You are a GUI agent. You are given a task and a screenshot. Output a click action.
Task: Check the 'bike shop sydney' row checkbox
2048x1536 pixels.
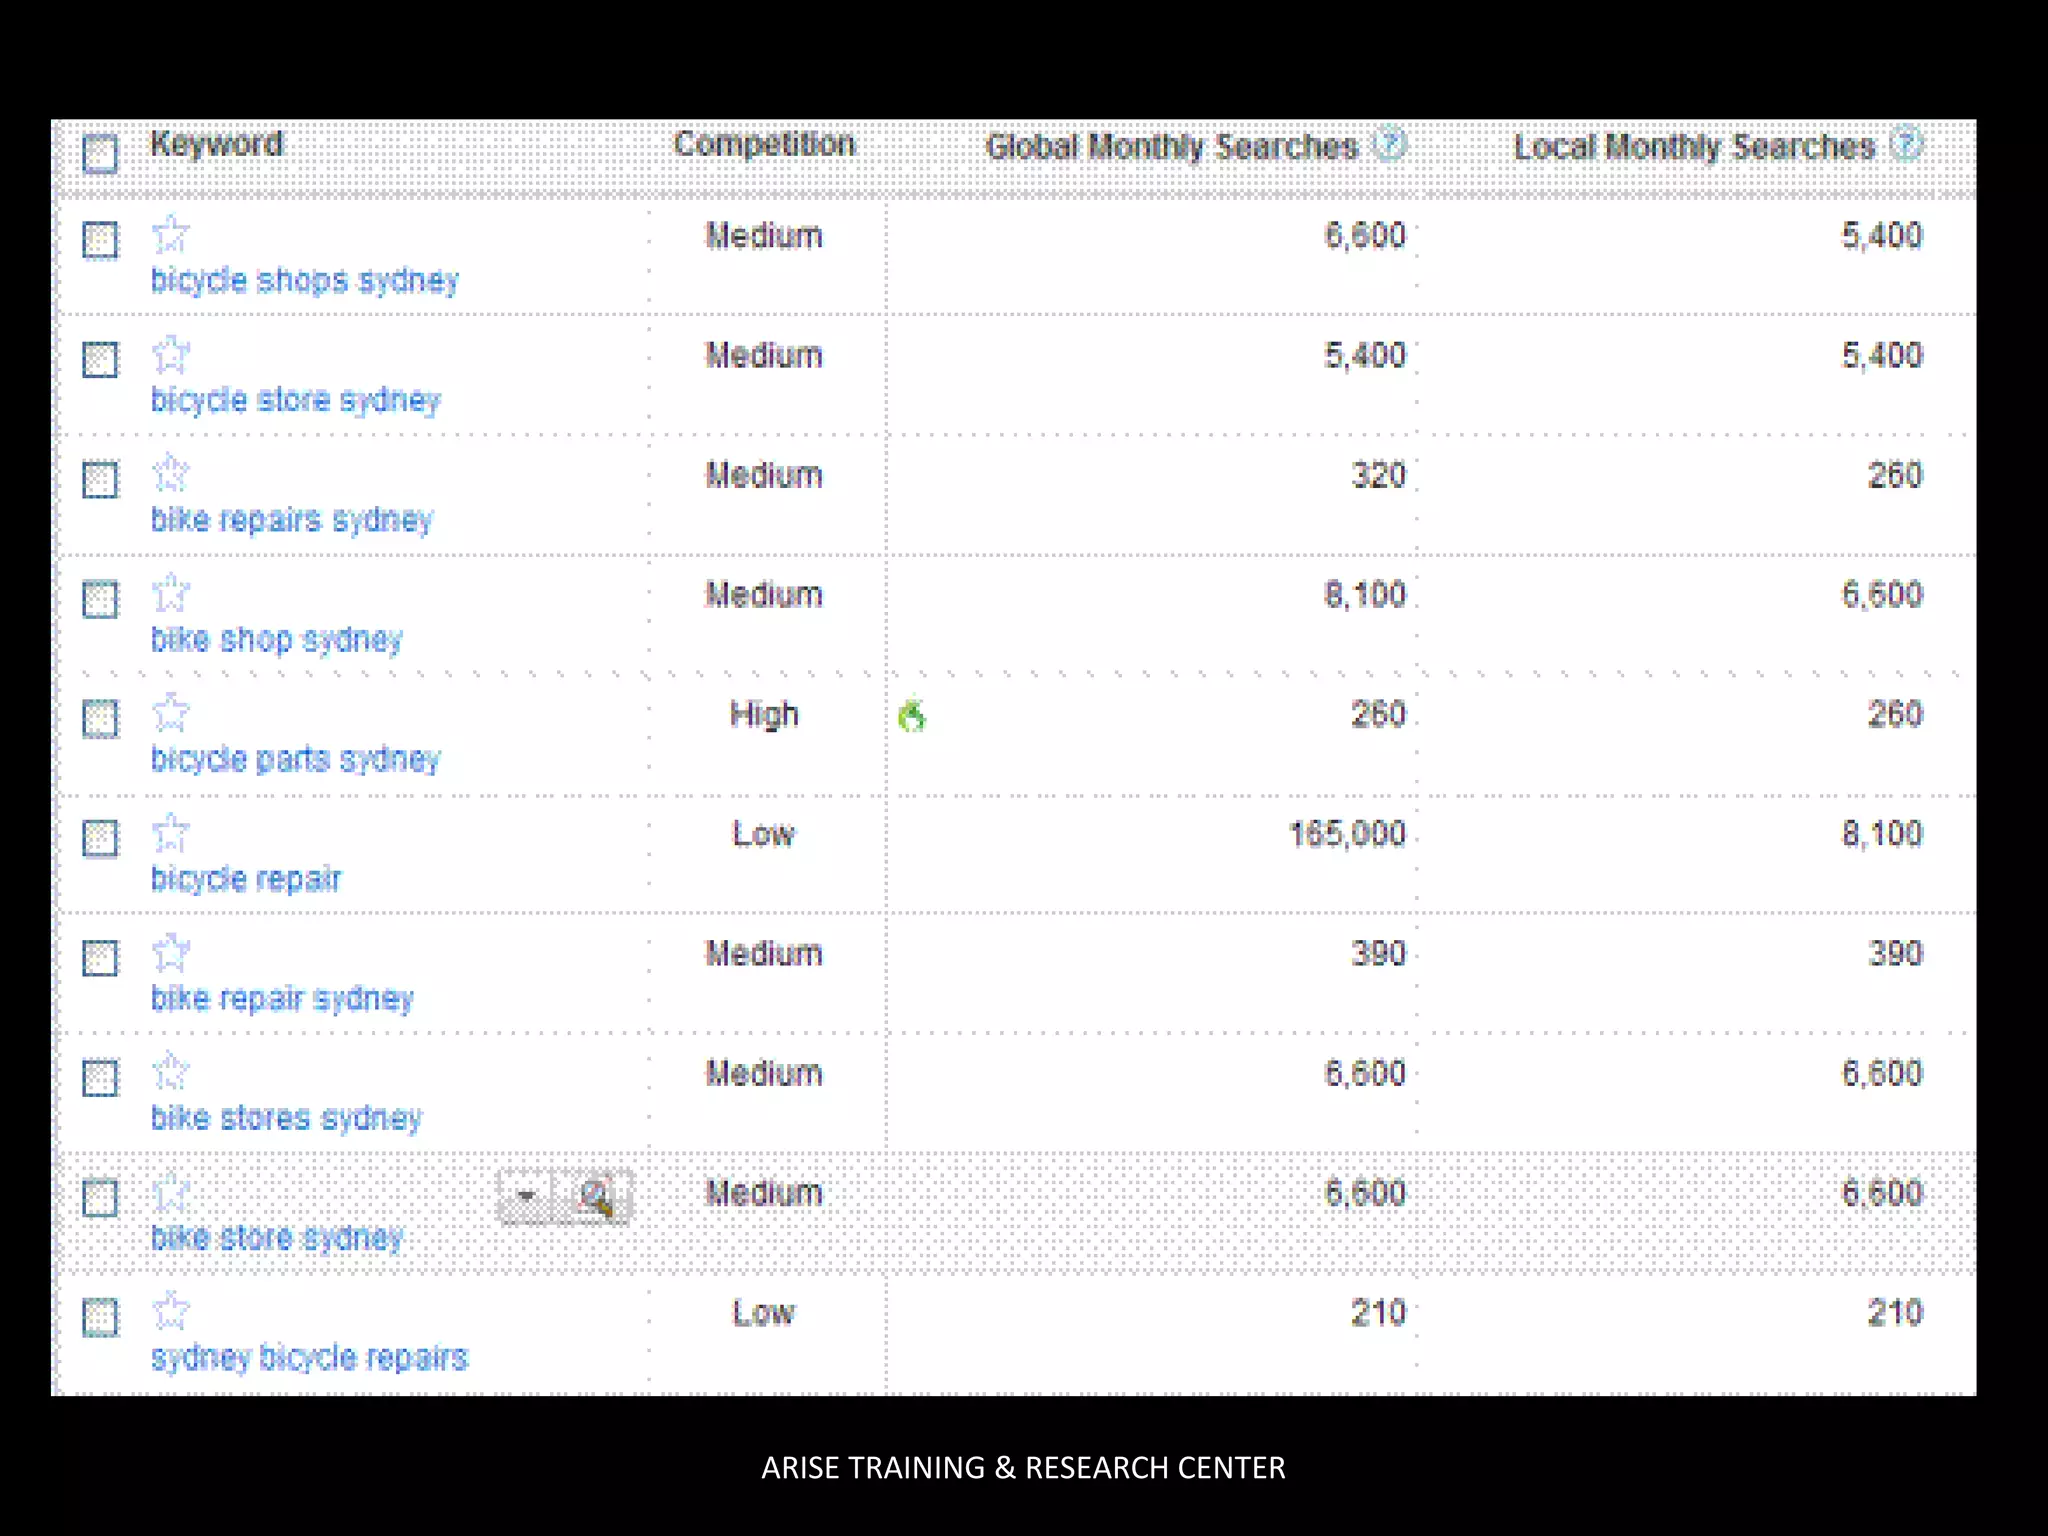(100, 599)
